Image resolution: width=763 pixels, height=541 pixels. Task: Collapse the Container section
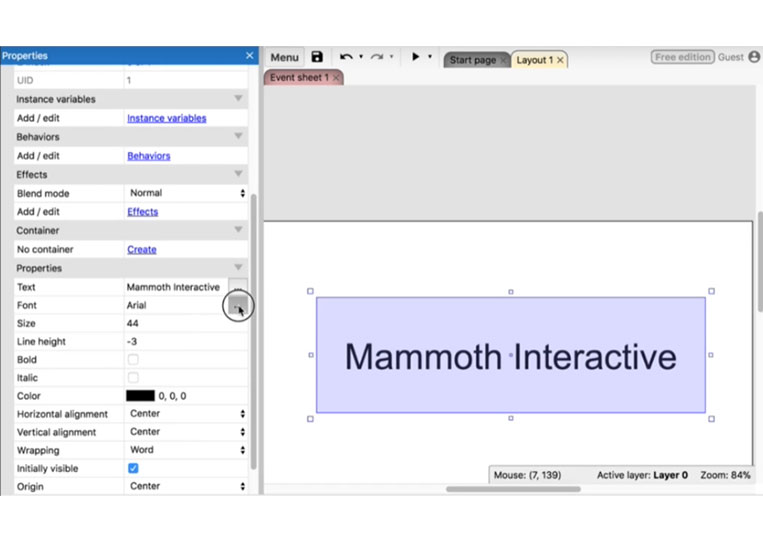[238, 229]
